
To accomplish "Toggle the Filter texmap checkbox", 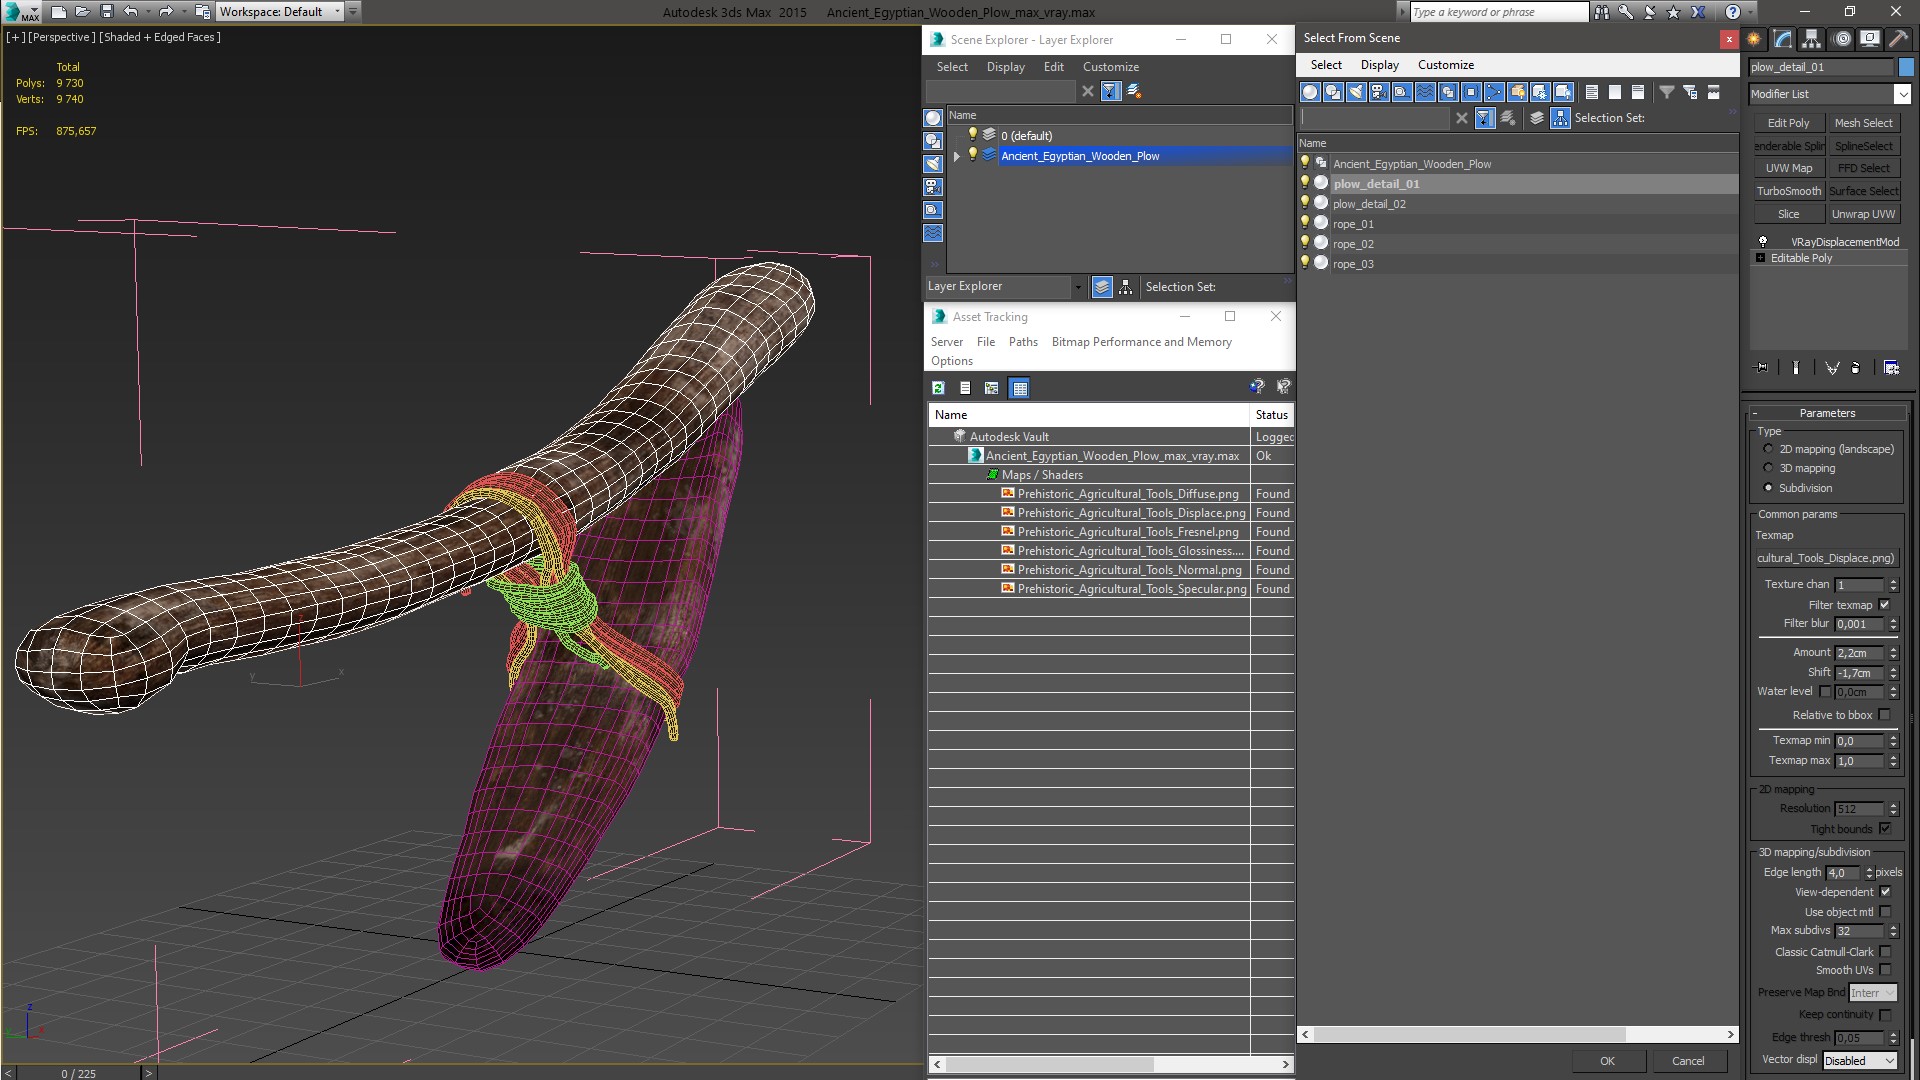I will [x=1885, y=605].
